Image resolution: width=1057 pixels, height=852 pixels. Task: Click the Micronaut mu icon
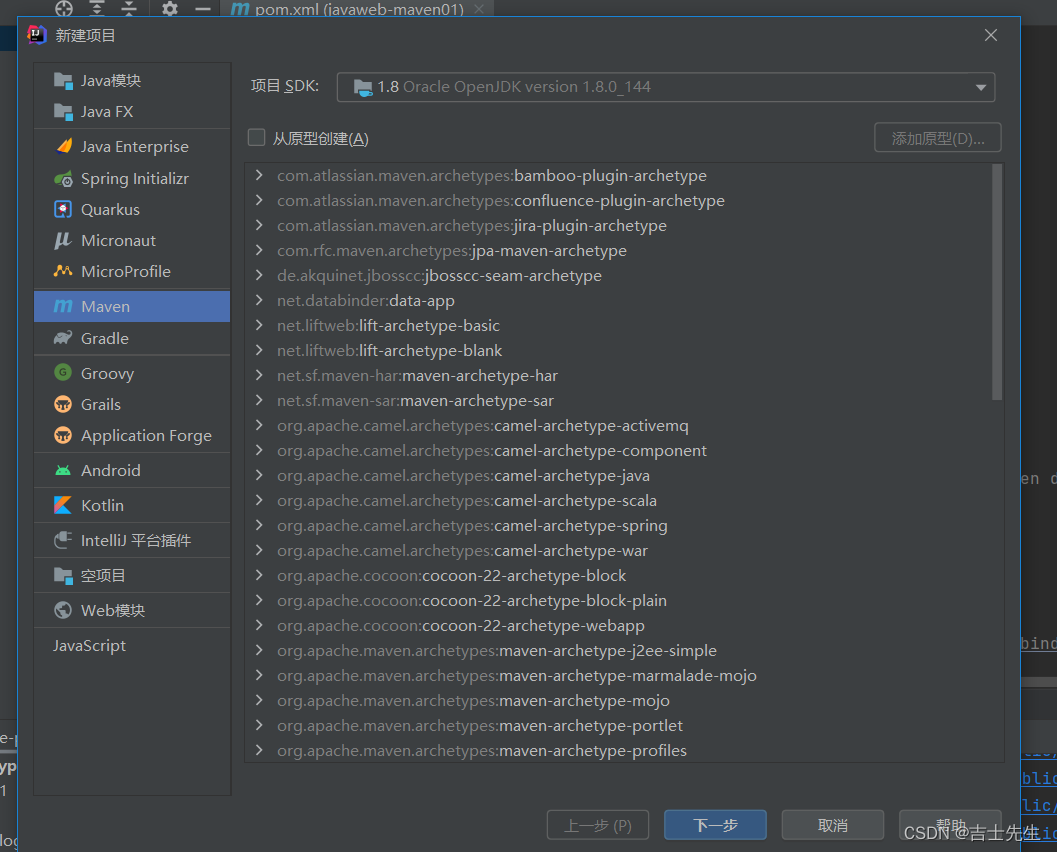tap(63, 241)
